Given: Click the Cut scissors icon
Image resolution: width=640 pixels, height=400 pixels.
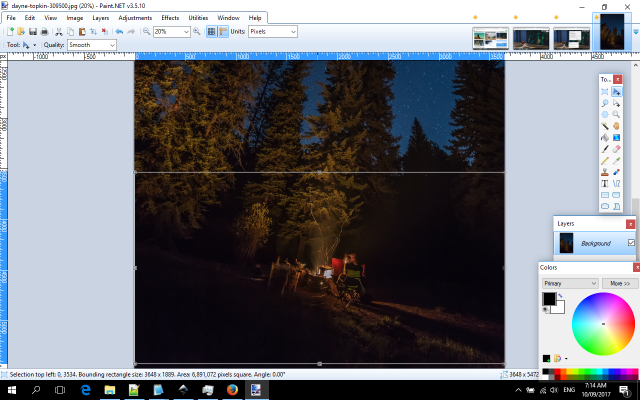Looking at the screenshot, I should 59,31.
